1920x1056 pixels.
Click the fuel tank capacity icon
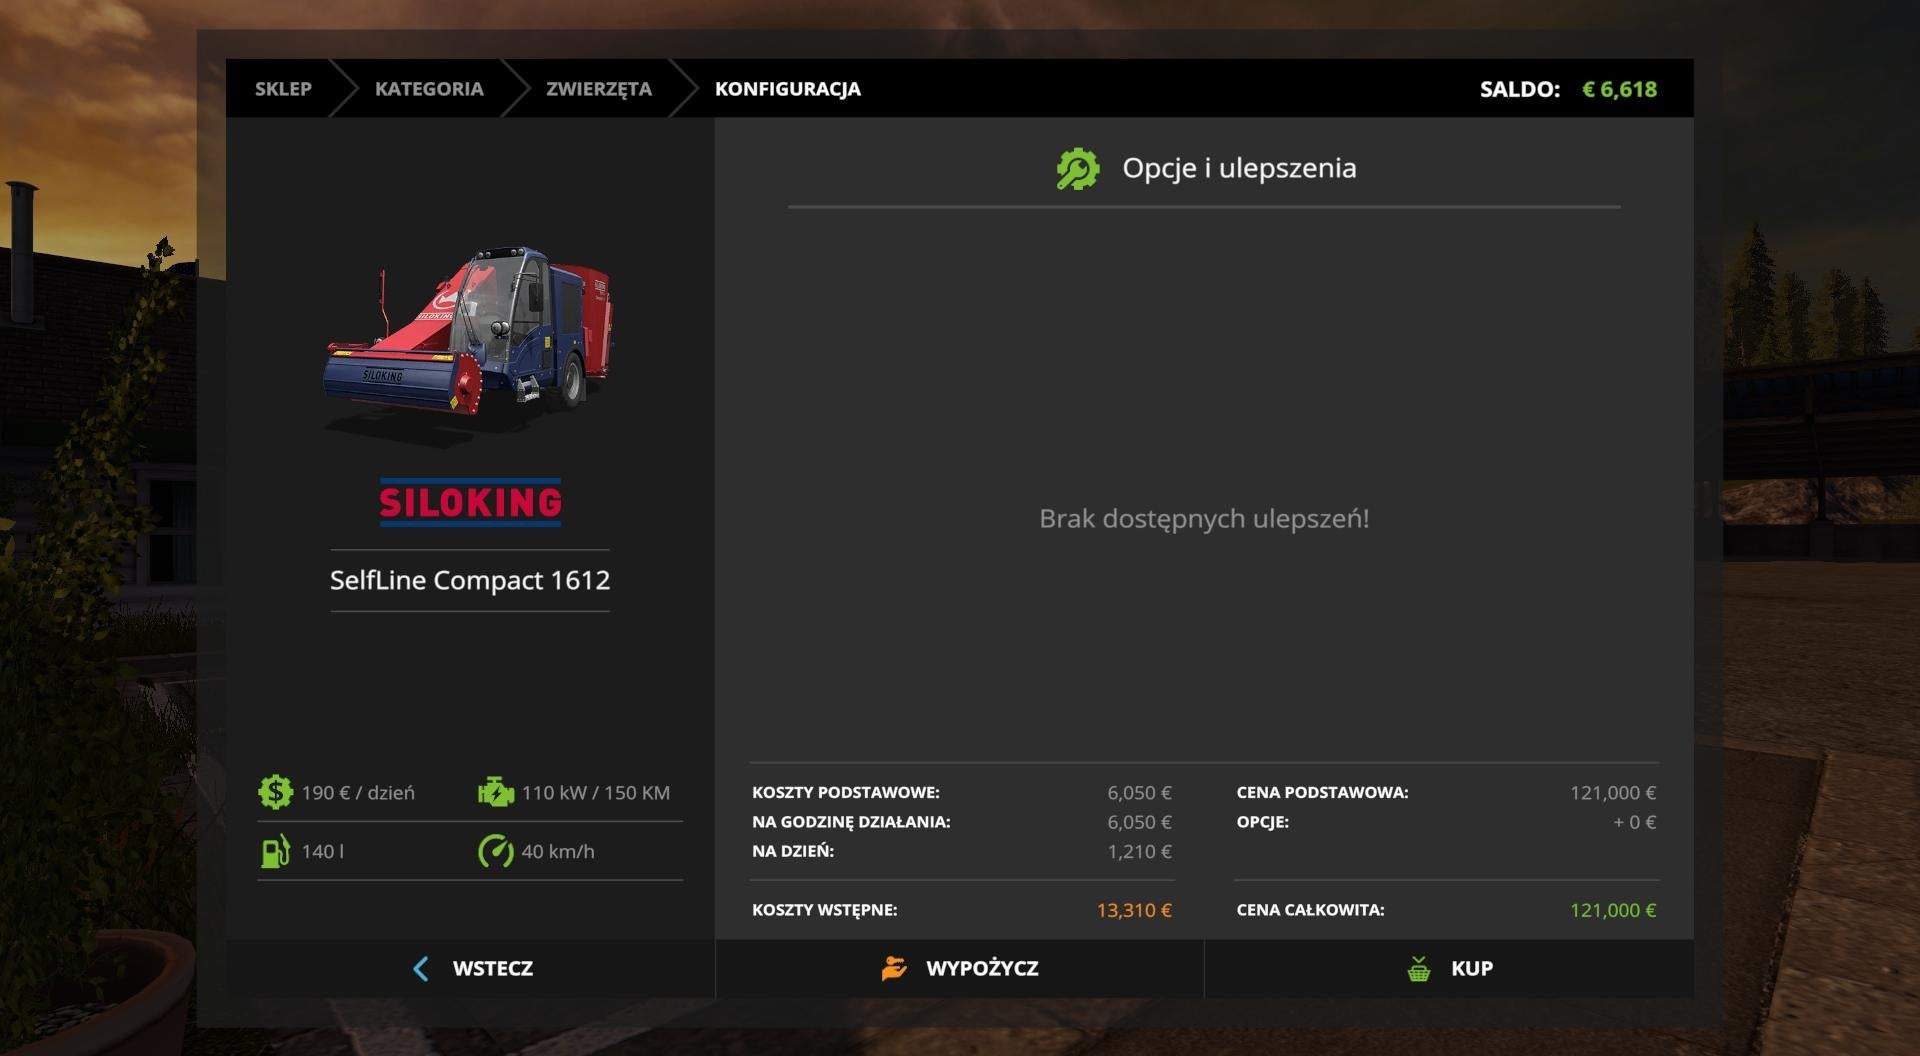point(275,851)
